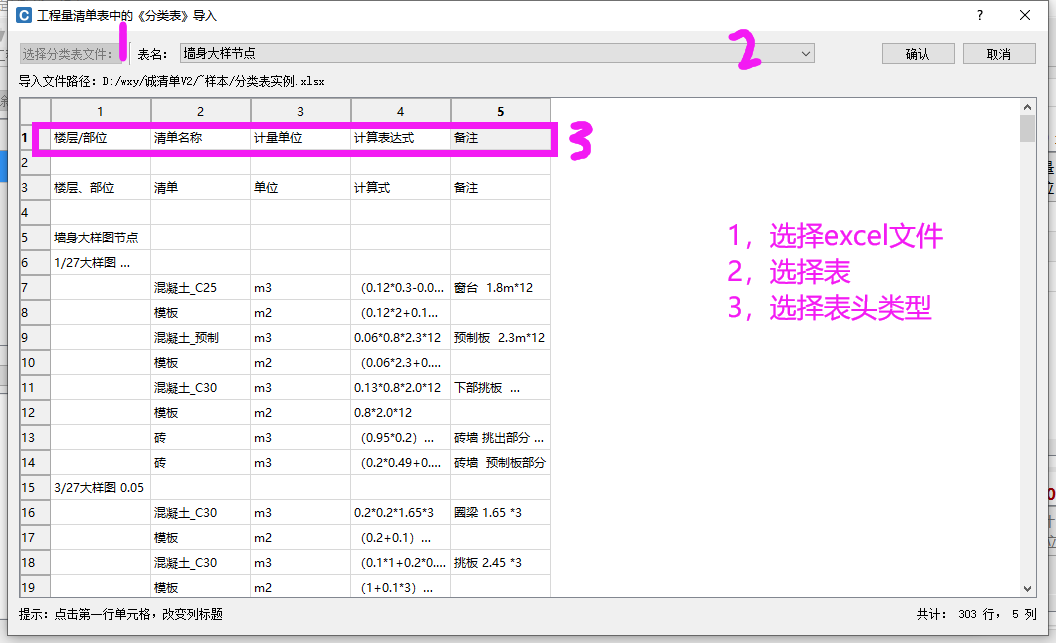
Task: Click cell m2 in row 8
Action: coord(300,312)
